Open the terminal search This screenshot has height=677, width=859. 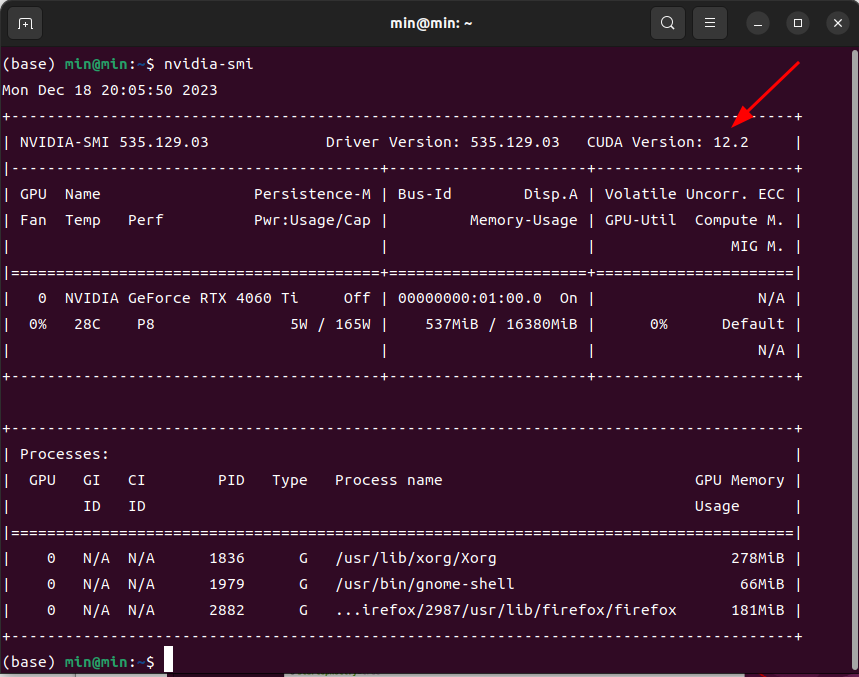(x=667, y=23)
